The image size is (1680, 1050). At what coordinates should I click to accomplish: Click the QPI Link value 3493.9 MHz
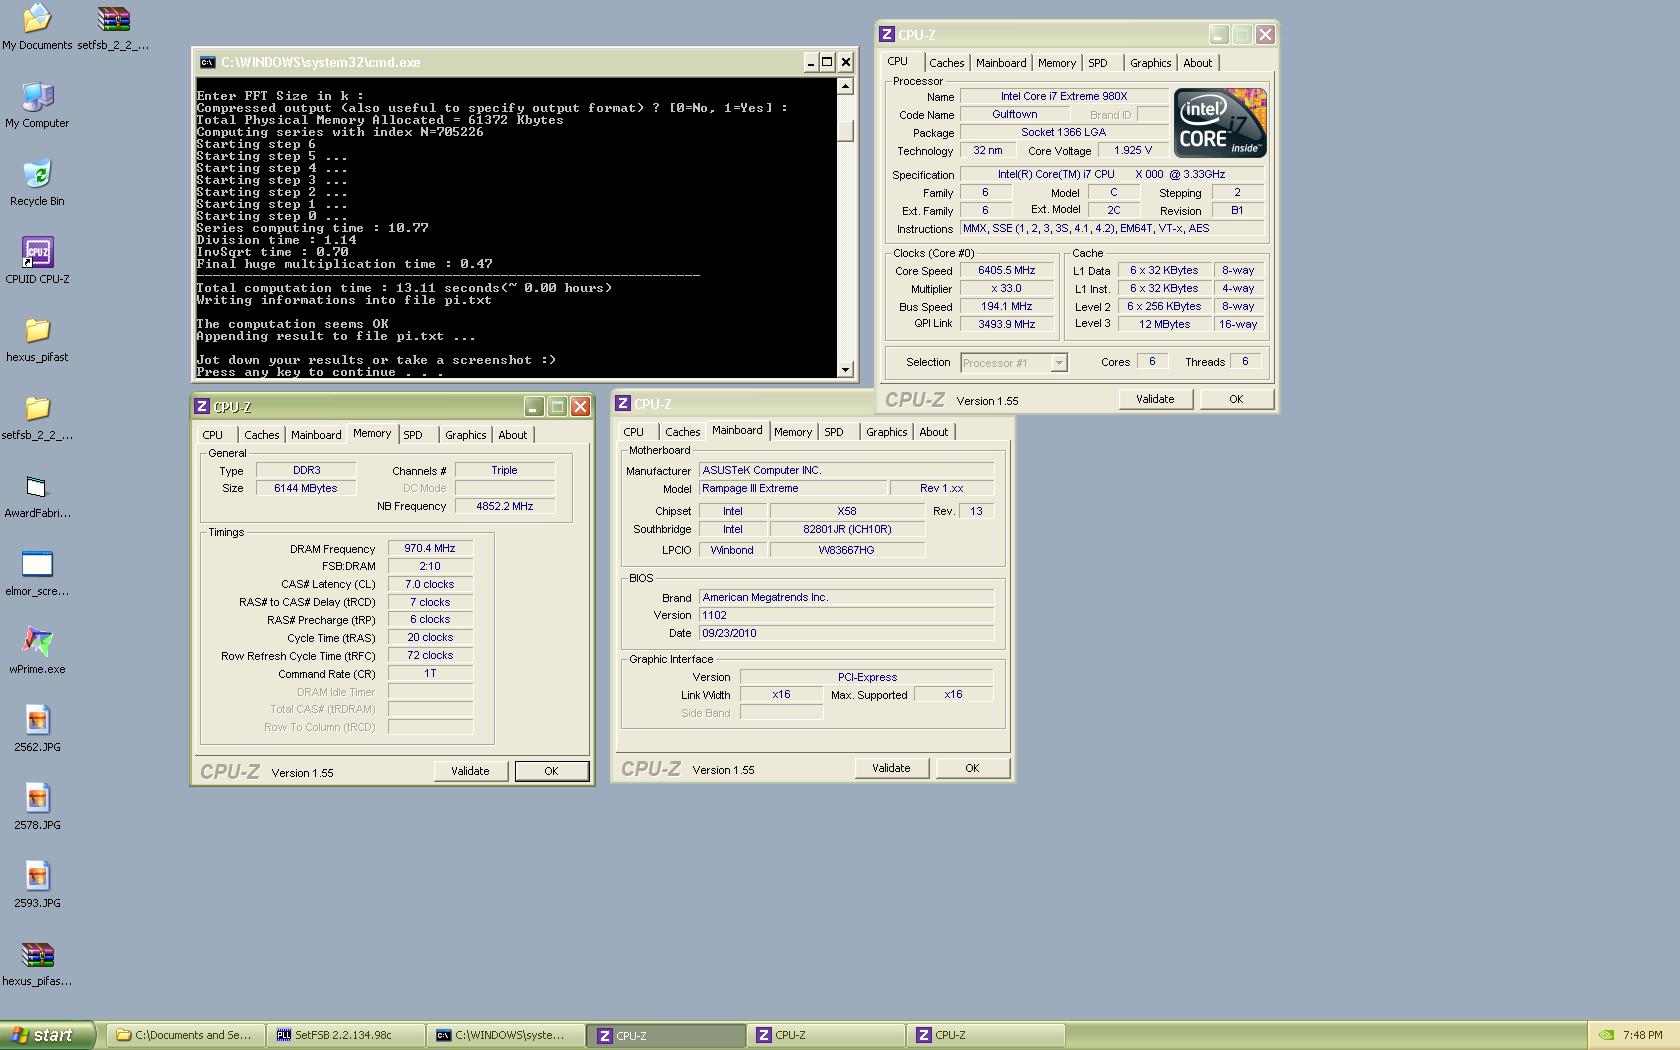pos(1006,324)
